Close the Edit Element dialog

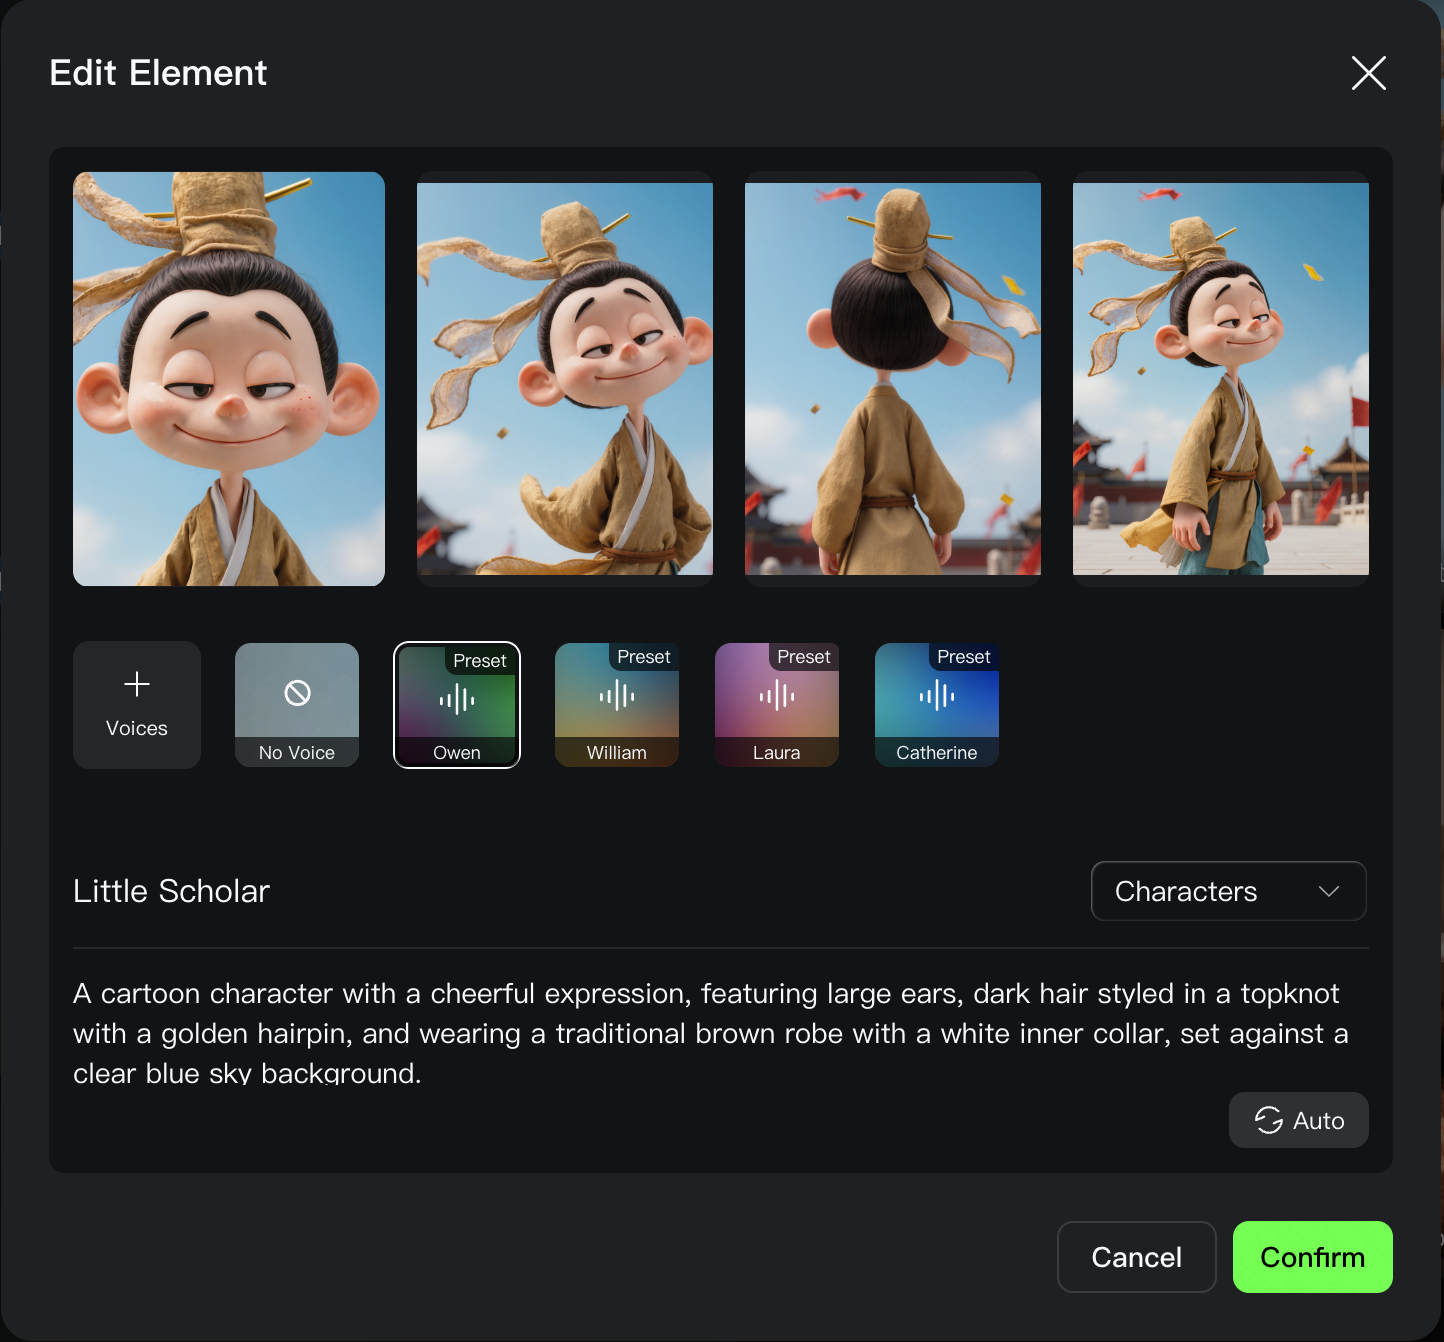pyautogui.click(x=1368, y=73)
